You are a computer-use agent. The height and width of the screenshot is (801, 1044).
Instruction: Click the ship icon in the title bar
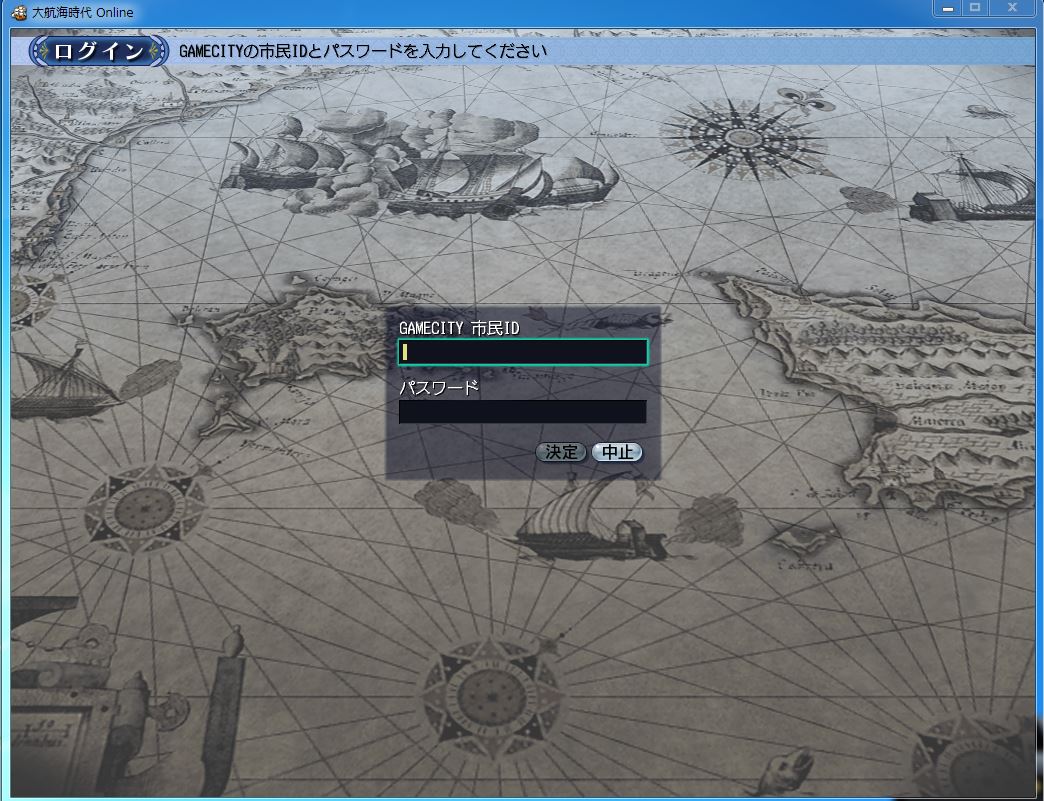click(19, 12)
